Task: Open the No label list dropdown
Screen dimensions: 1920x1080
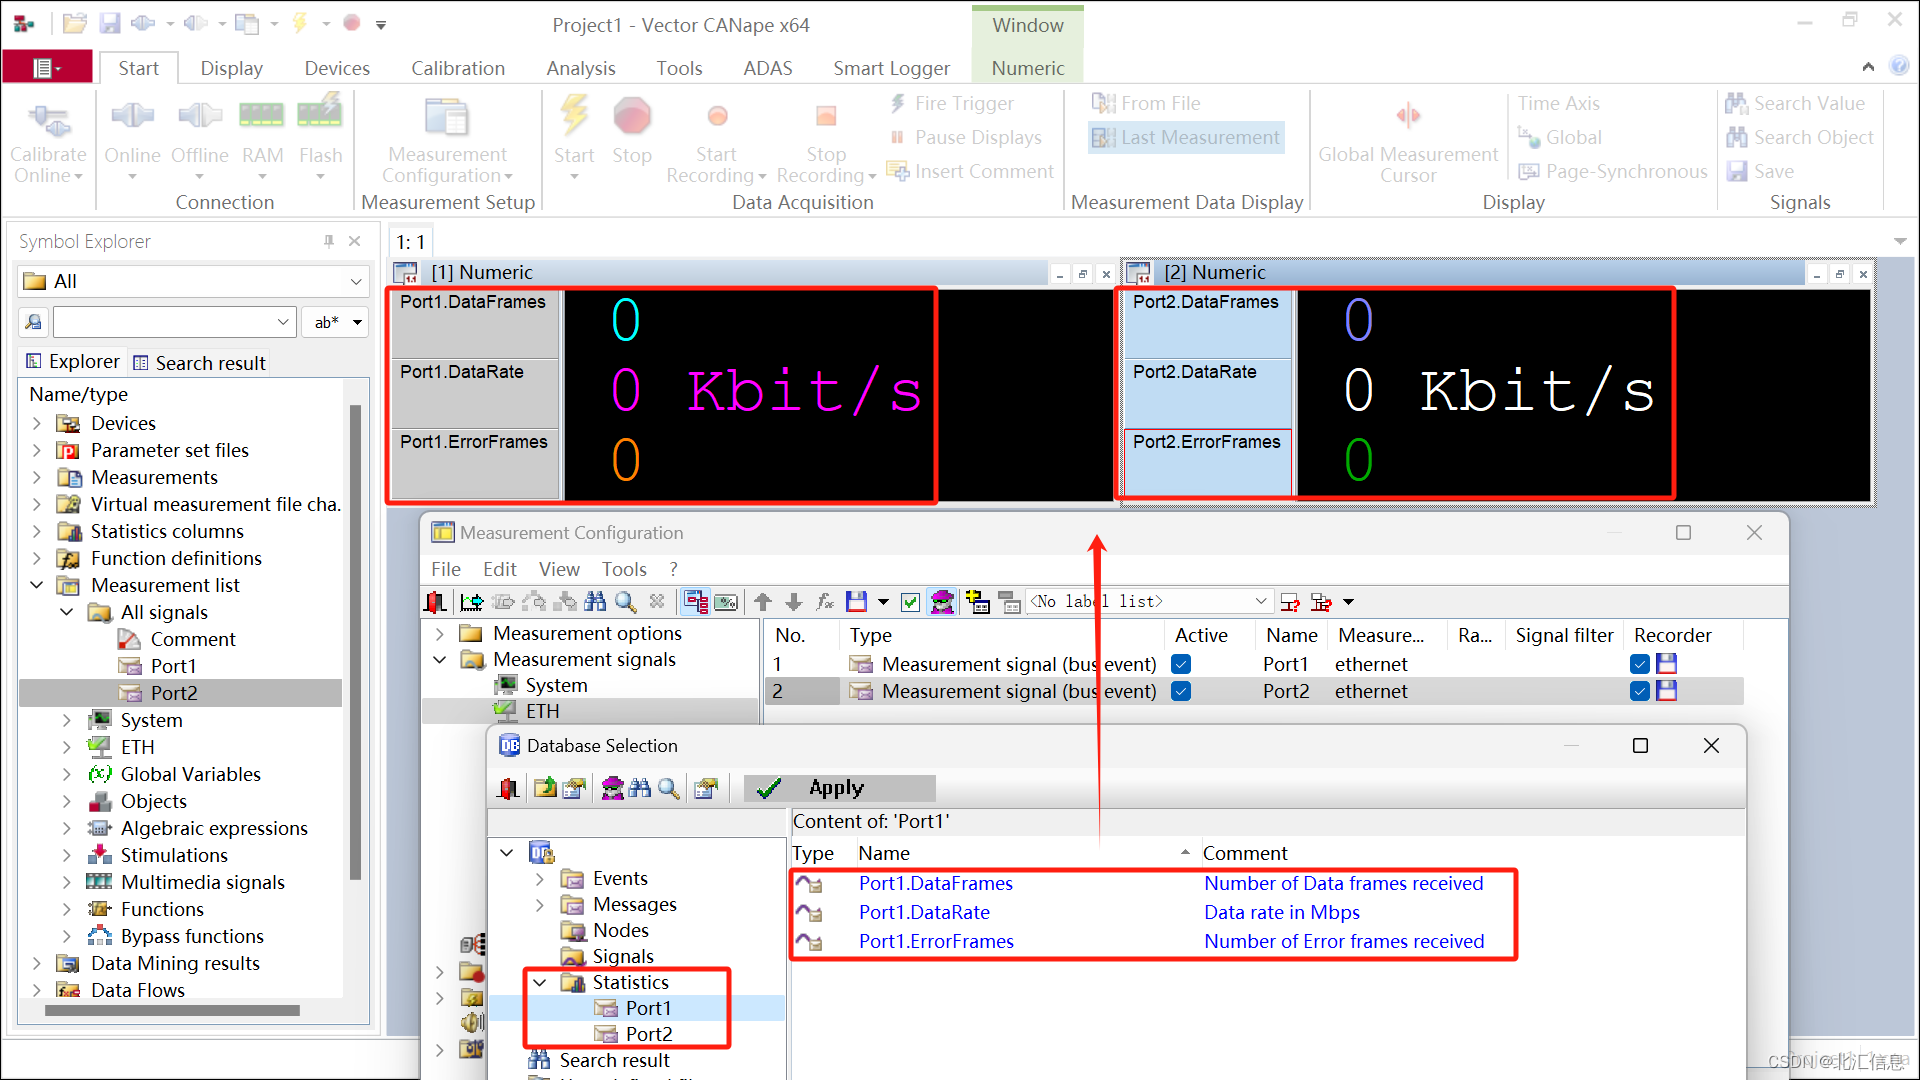Action: (1260, 602)
